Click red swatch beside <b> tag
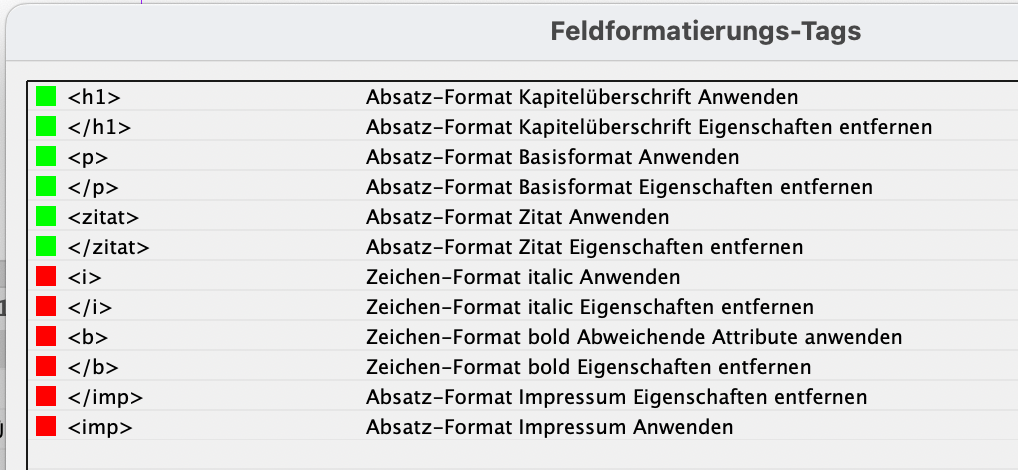 (46, 337)
